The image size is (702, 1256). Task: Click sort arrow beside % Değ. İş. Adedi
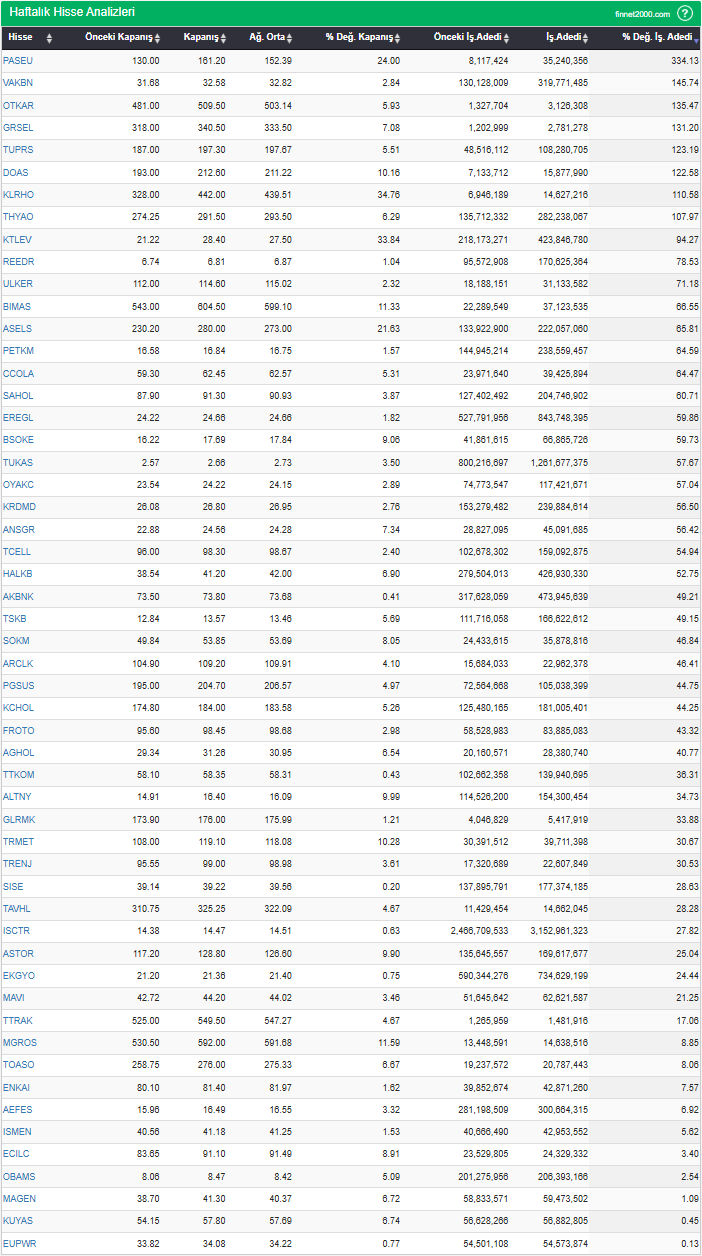click(696, 38)
